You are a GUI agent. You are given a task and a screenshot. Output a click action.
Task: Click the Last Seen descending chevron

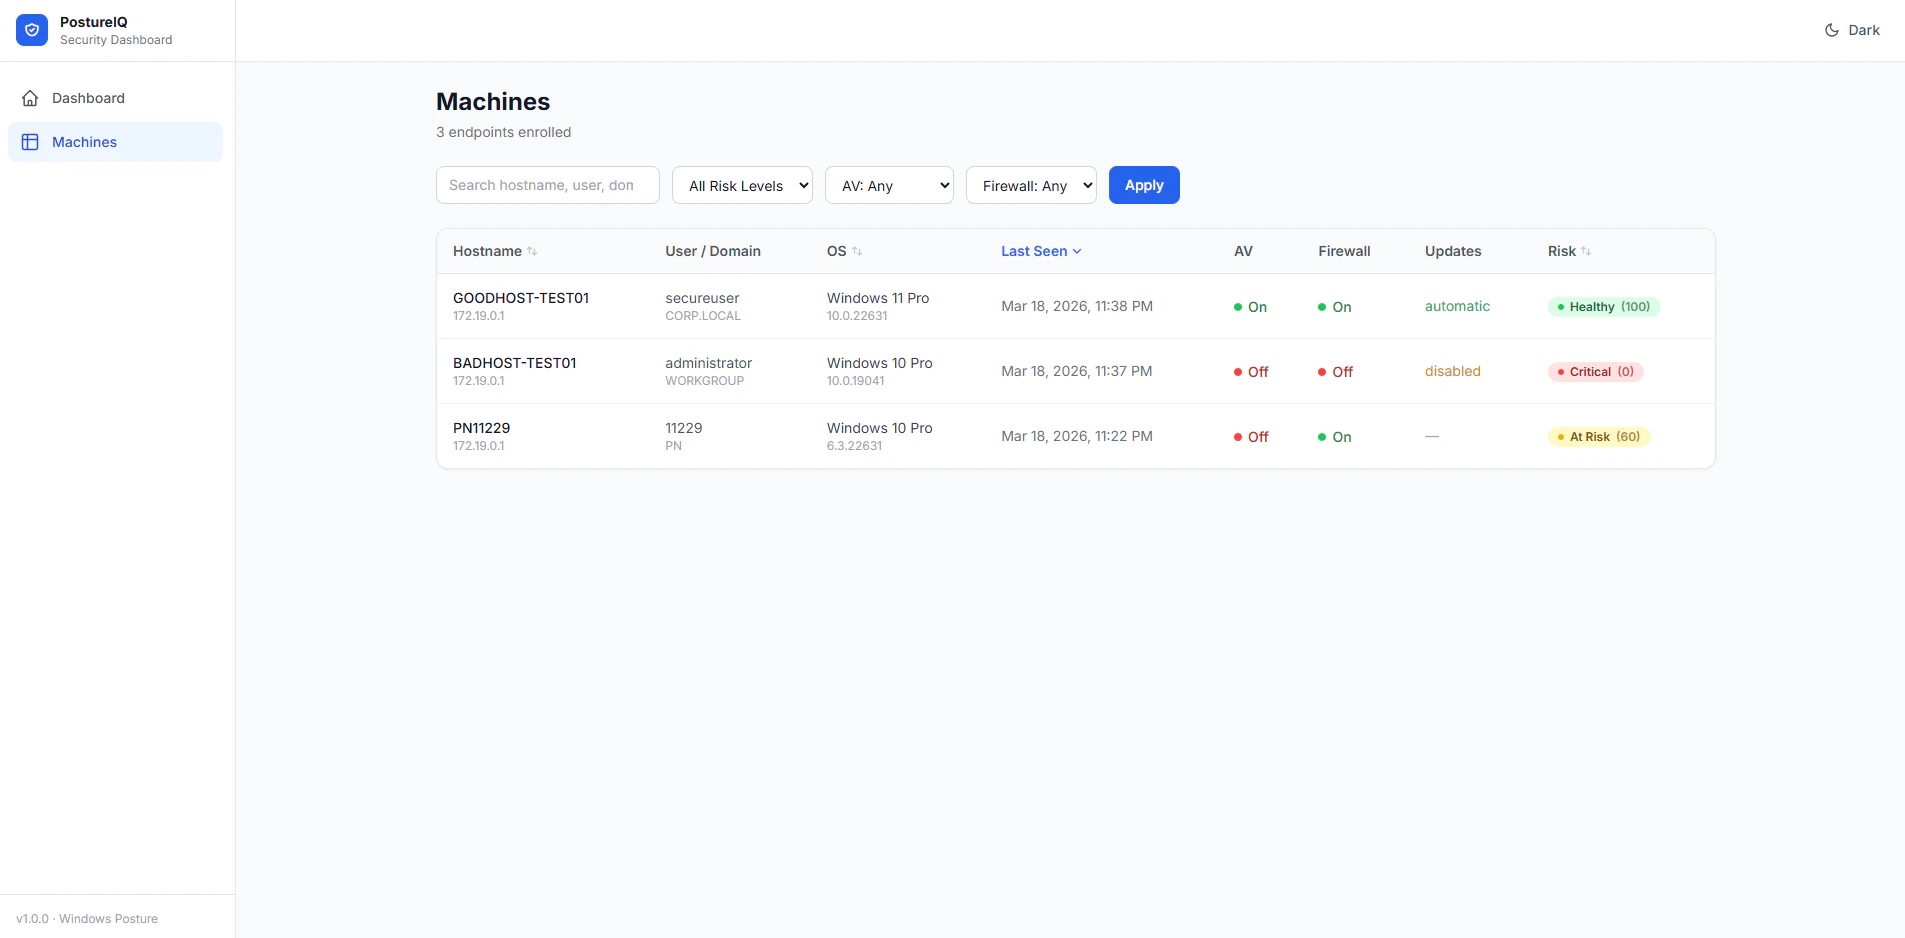[1077, 251]
